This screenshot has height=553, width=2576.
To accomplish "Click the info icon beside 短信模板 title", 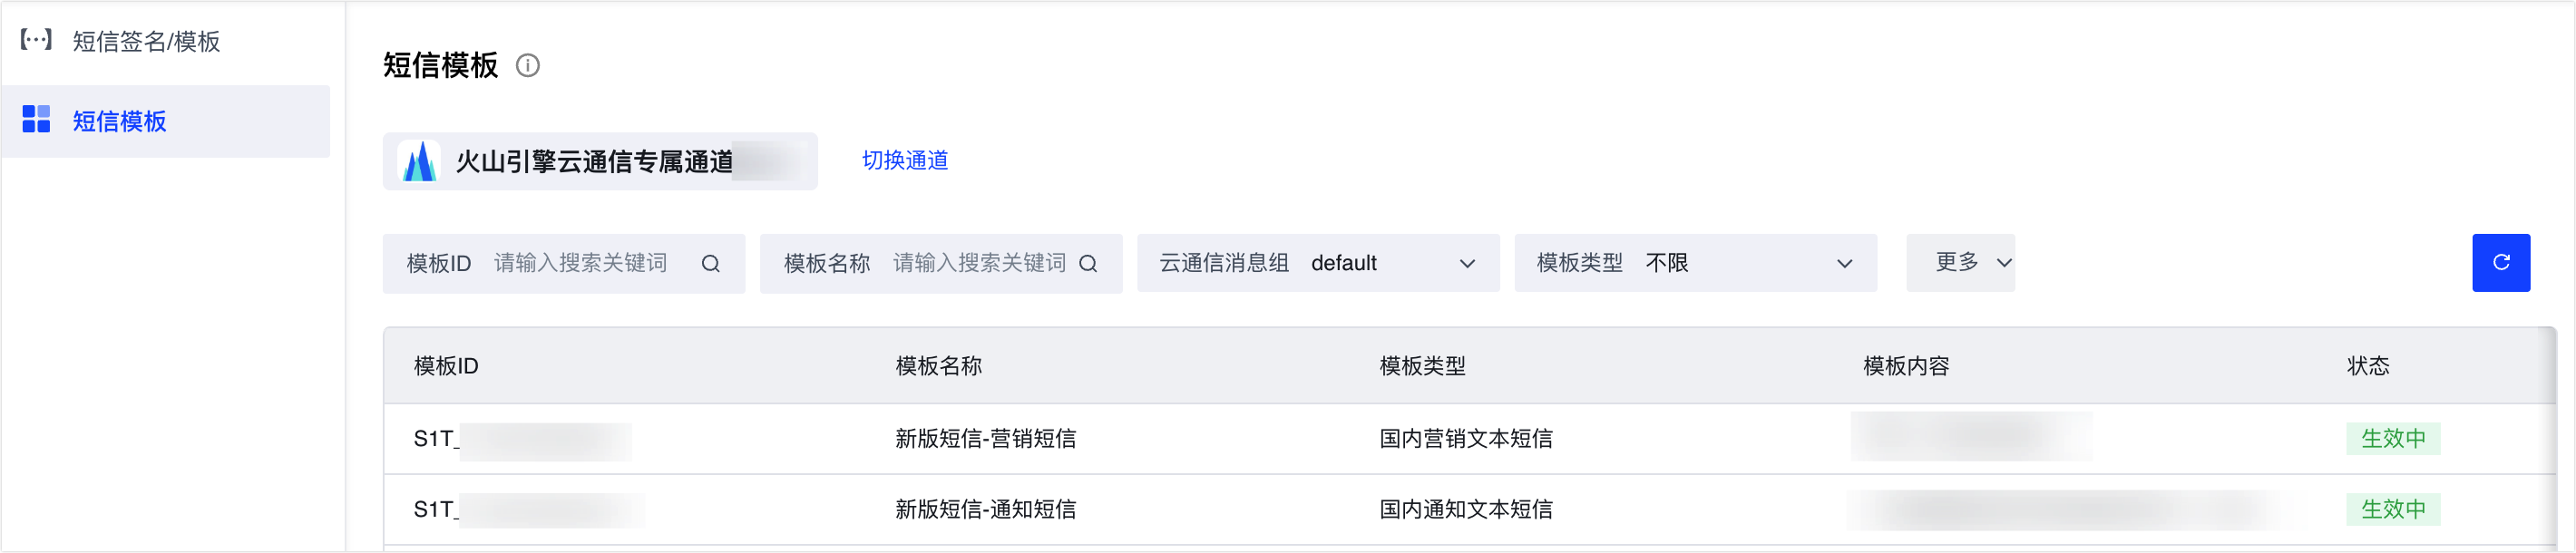I will click(527, 66).
